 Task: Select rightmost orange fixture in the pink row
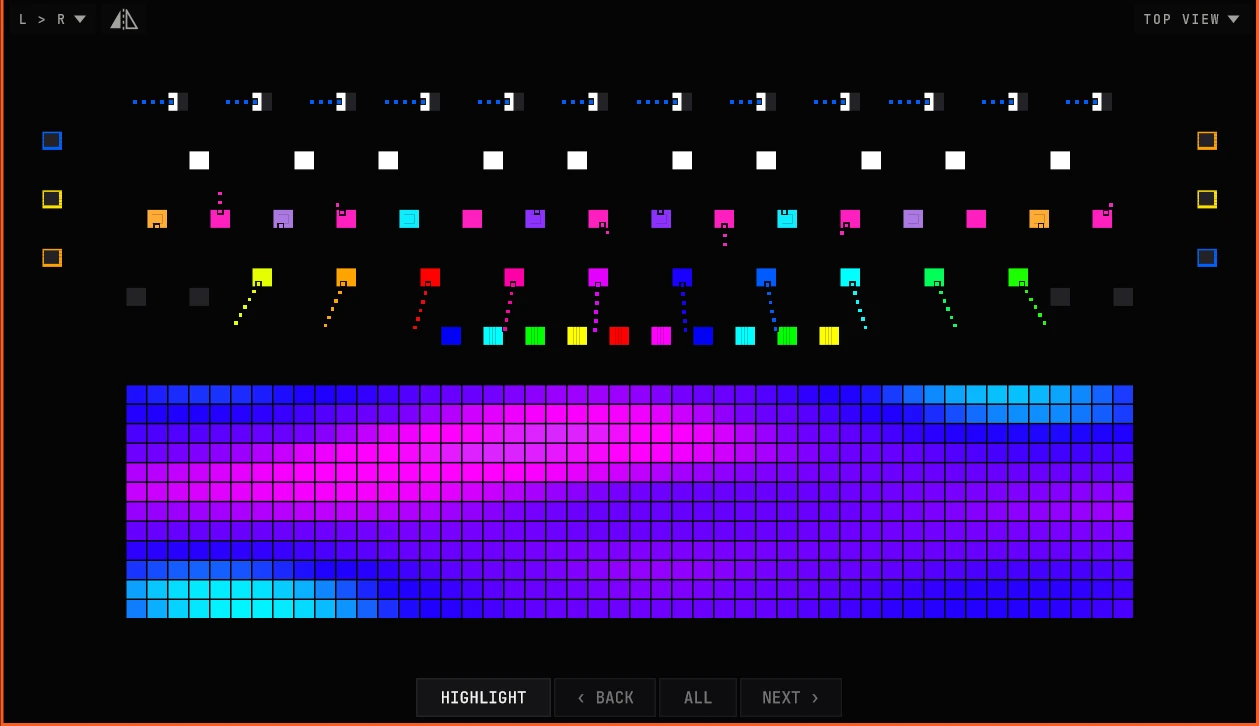coord(1039,219)
